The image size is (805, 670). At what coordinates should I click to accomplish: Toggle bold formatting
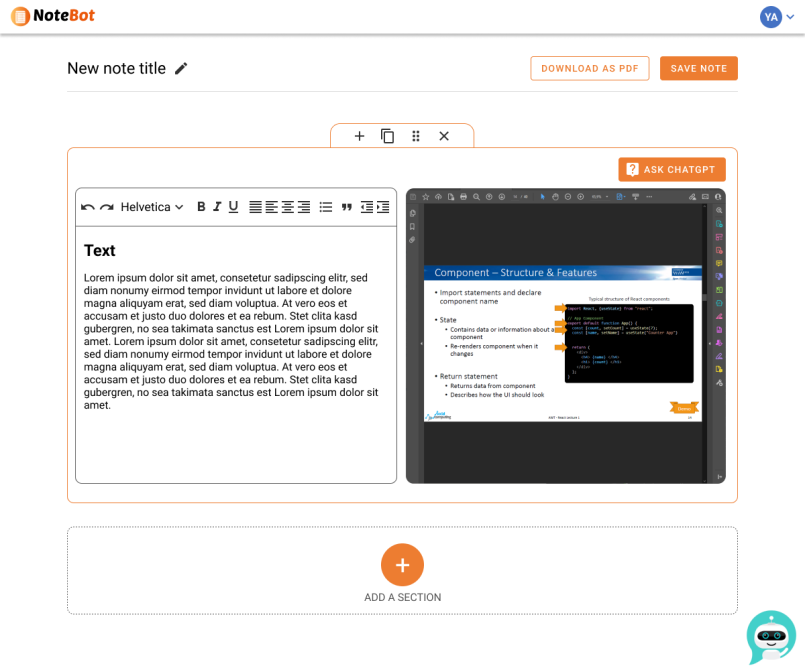pos(201,207)
